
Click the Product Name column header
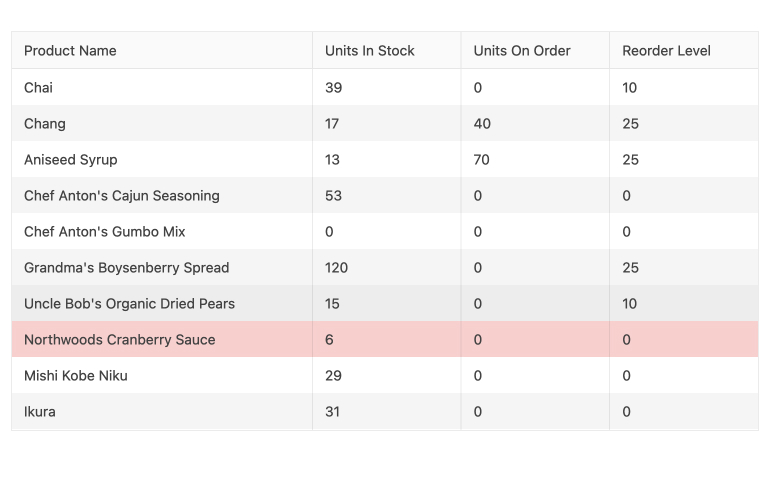point(162,51)
